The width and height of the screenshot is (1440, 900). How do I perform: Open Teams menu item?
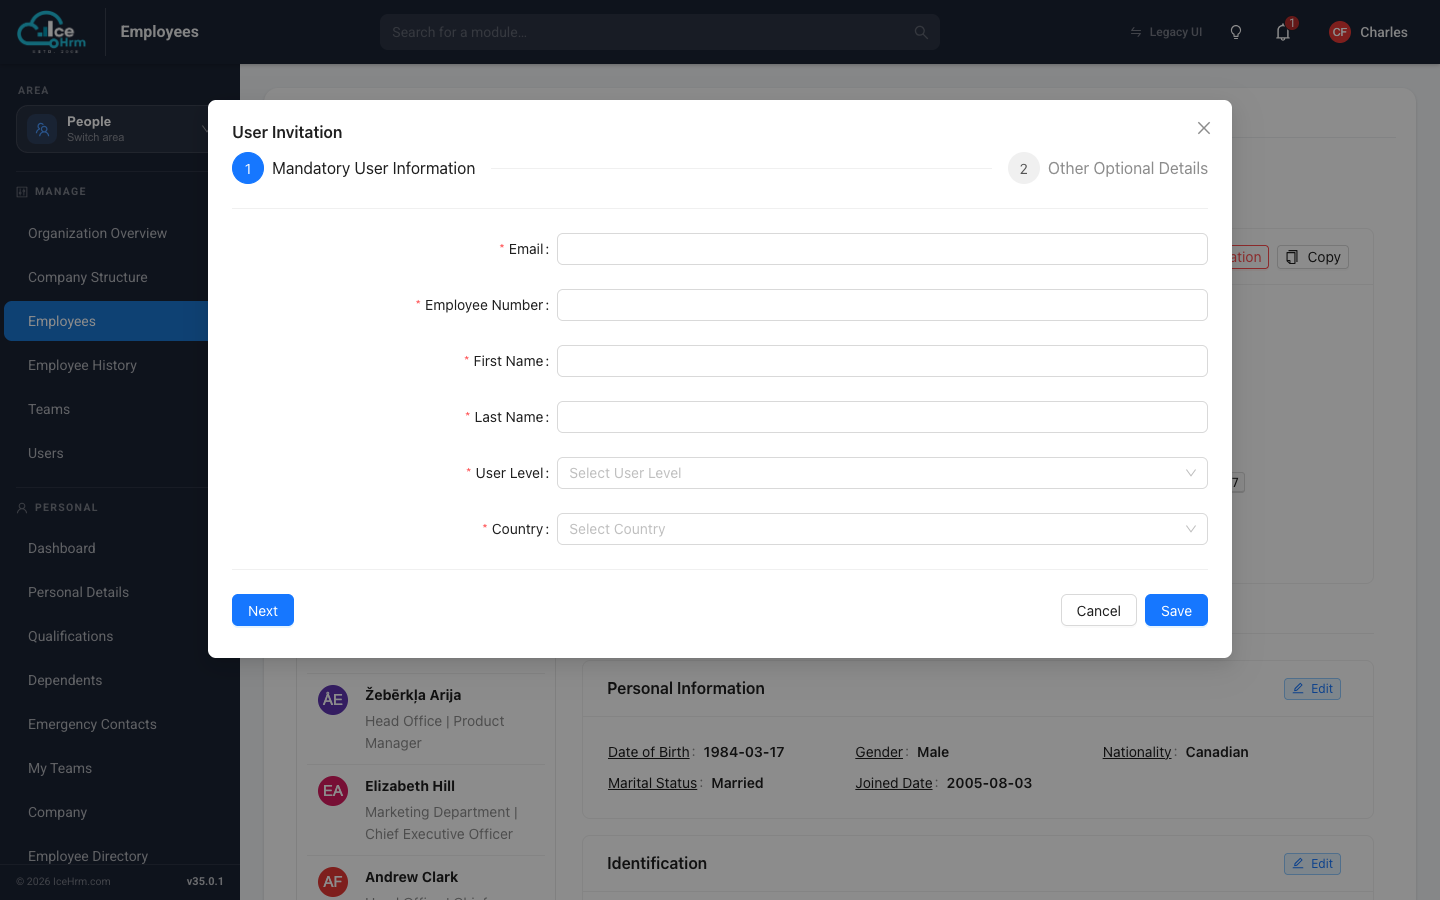click(x=49, y=409)
